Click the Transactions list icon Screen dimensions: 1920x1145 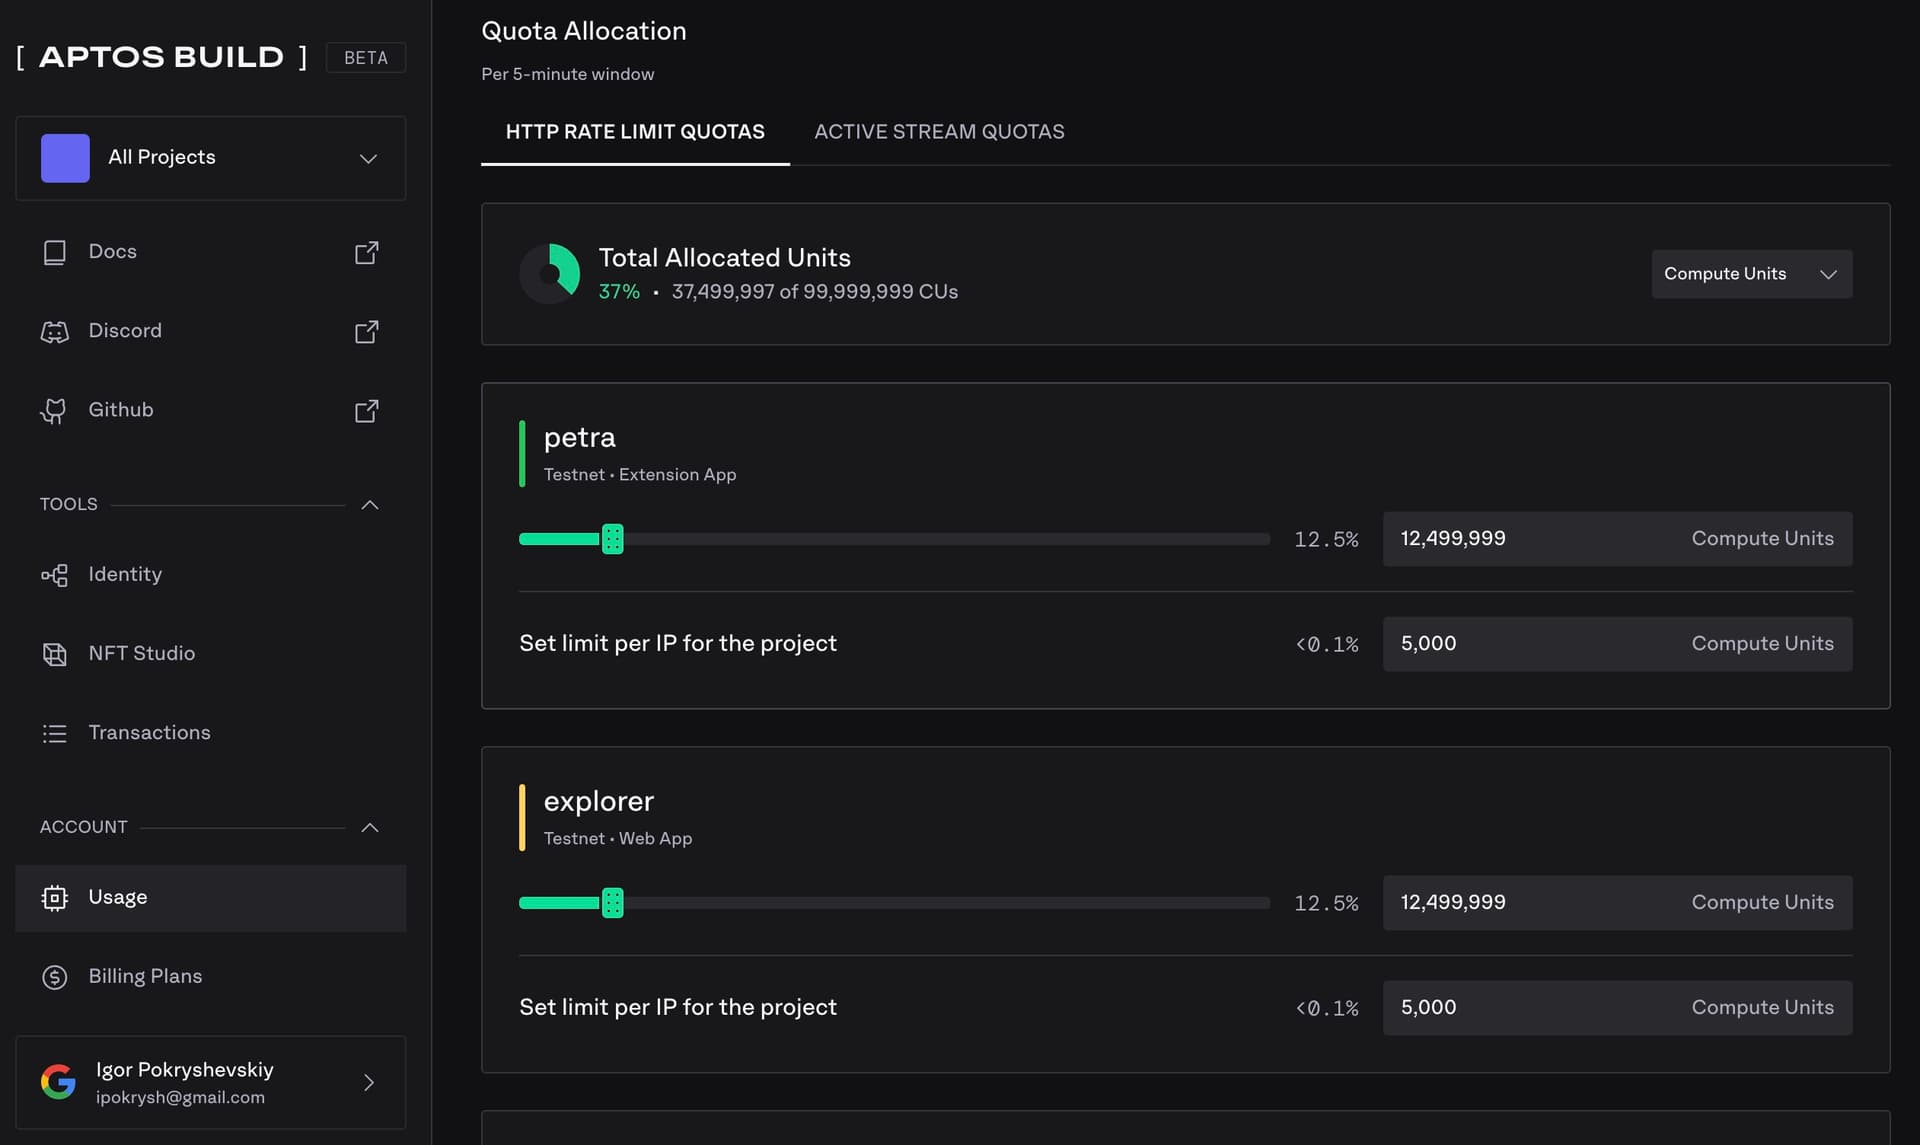pos(55,733)
